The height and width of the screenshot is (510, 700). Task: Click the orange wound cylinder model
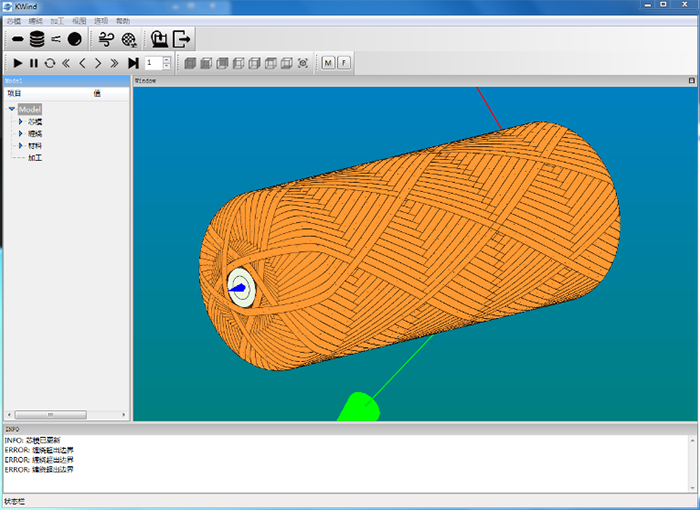point(409,246)
